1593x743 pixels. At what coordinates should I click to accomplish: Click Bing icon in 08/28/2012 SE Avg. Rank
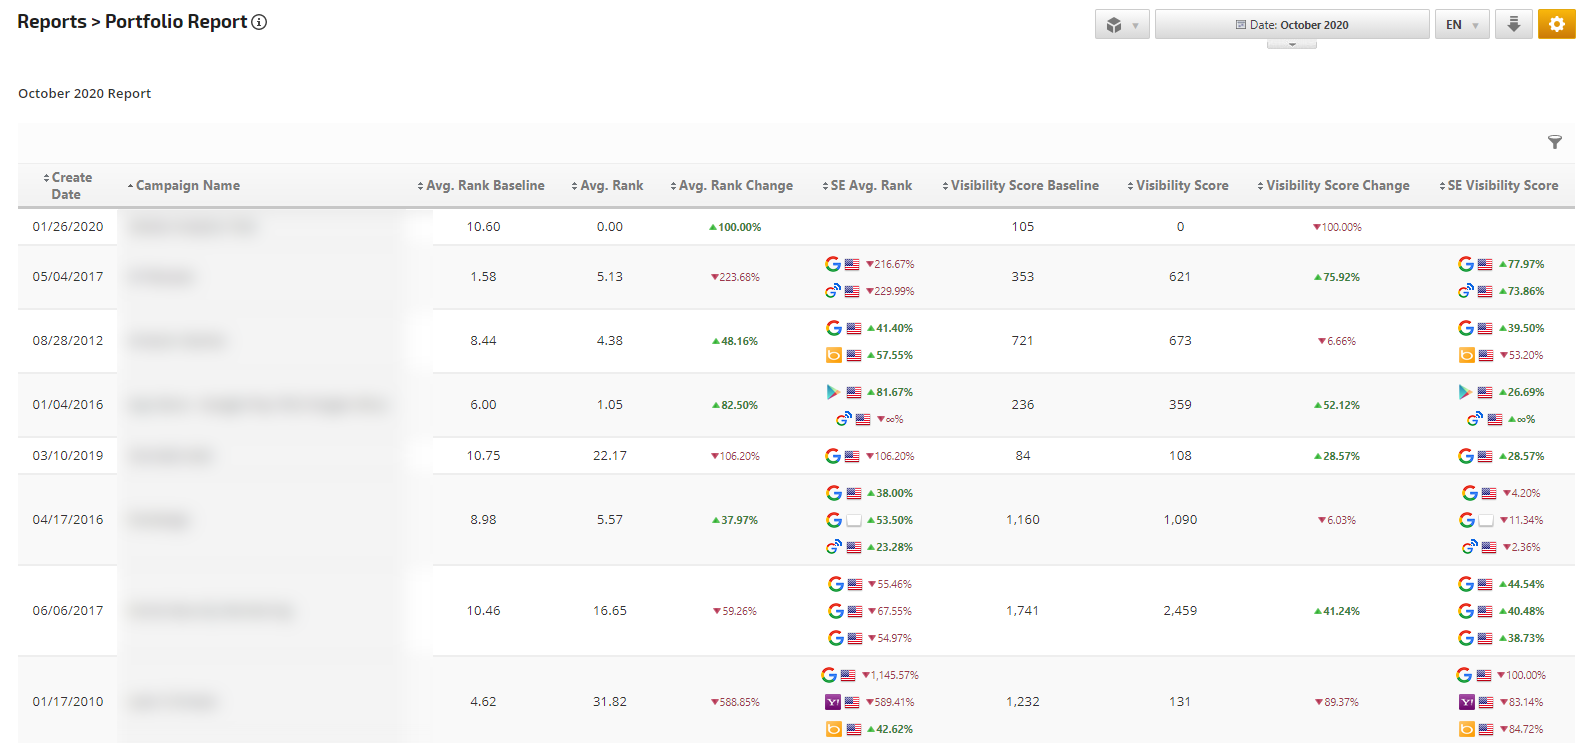833,355
